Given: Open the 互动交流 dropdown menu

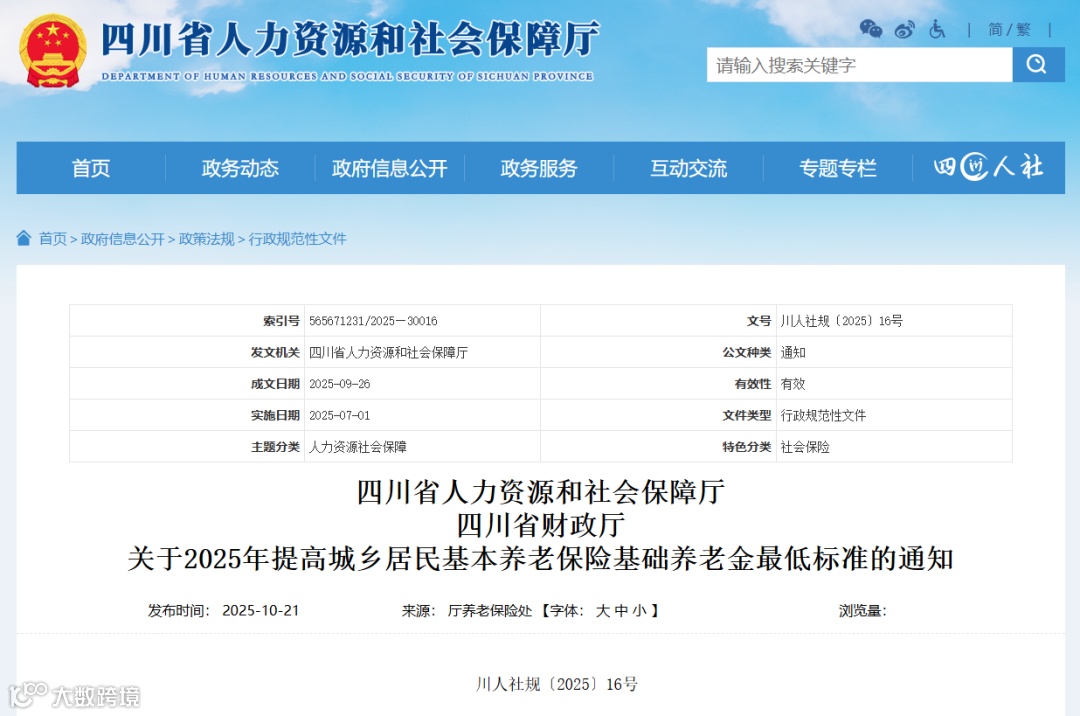Looking at the screenshot, I should (687, 168).
